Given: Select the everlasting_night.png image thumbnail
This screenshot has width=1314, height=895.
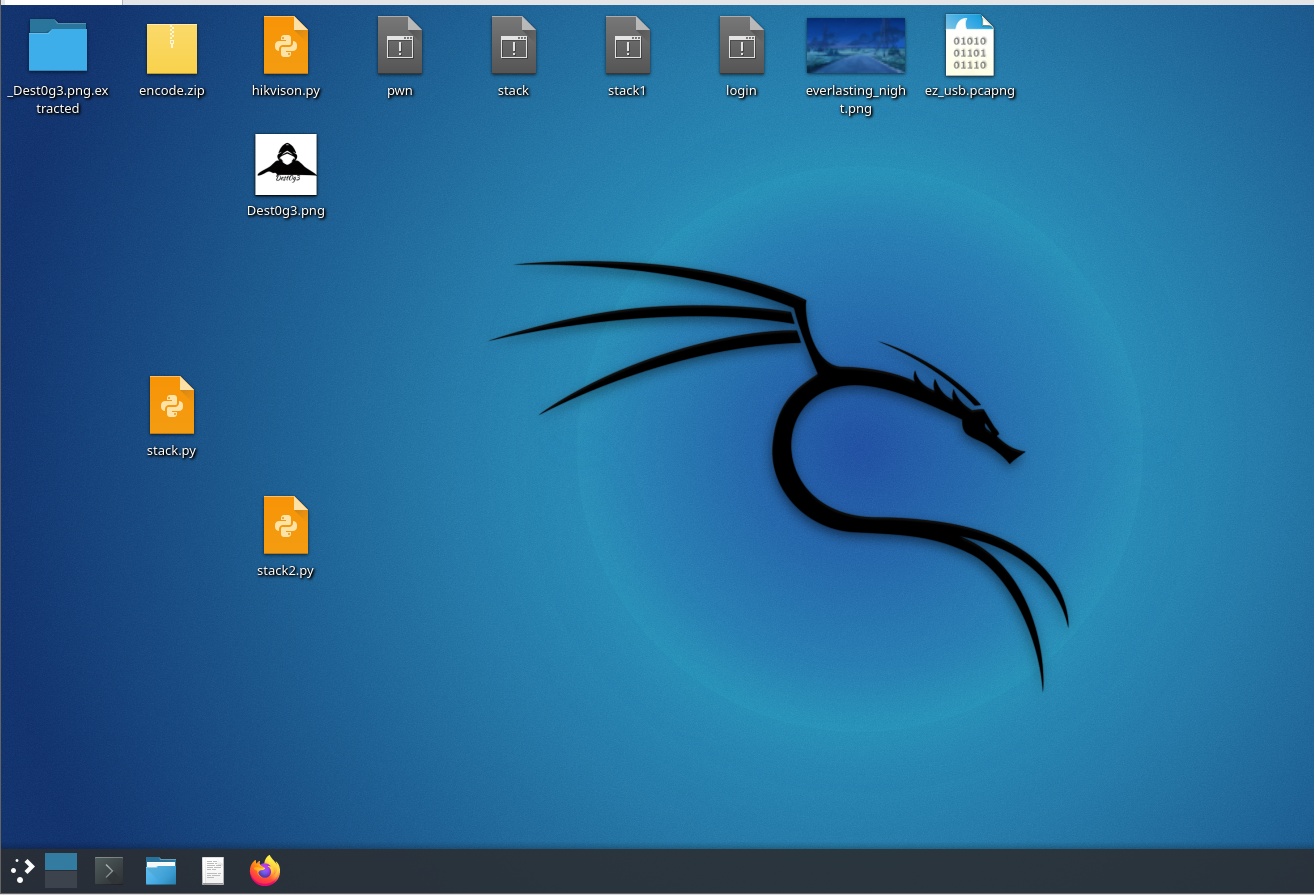Looking at the screenshot, I should pos(856,46).
